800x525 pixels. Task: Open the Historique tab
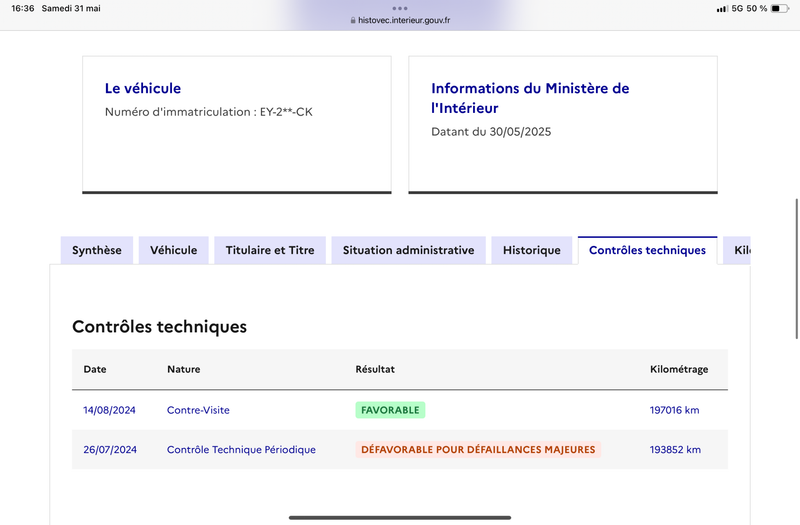coord(532,250)
